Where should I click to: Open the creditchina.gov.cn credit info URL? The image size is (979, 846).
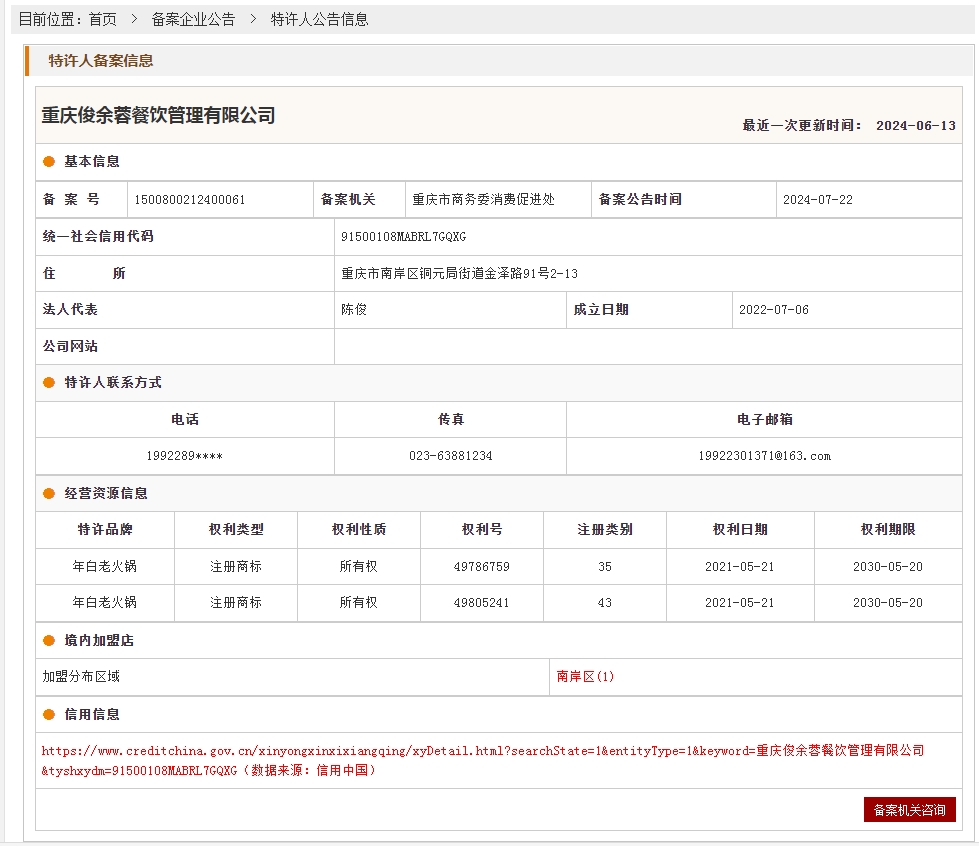(483, 760)
